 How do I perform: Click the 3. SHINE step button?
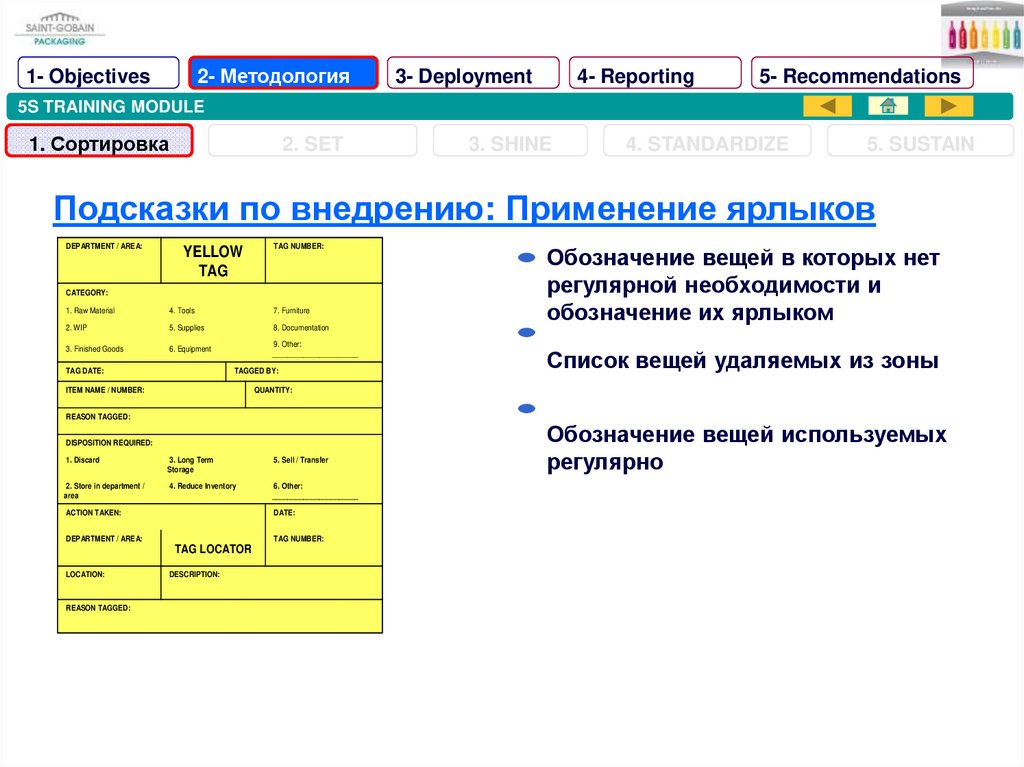tap(509, 143)
